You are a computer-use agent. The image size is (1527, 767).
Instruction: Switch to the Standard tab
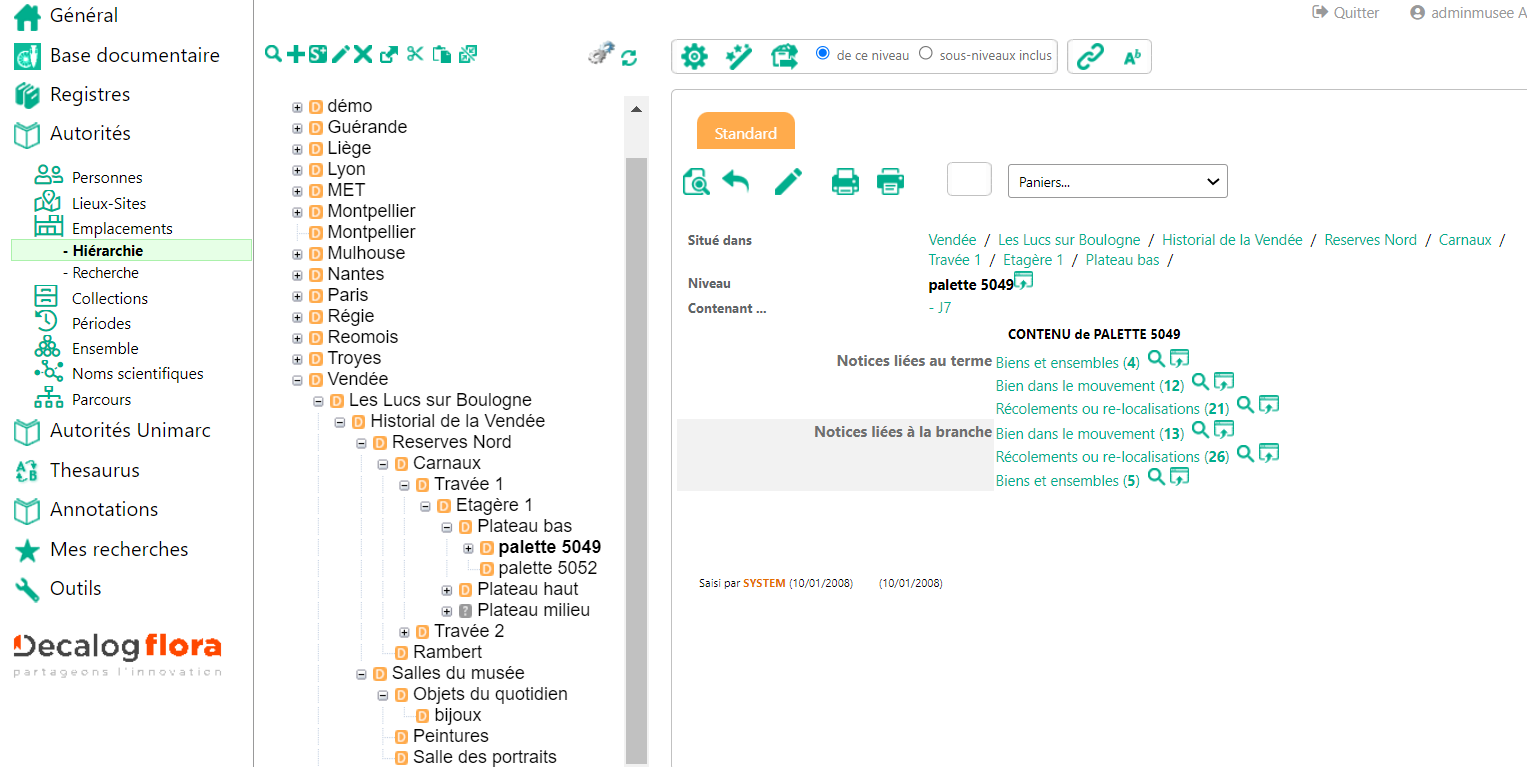pos(745,133)
